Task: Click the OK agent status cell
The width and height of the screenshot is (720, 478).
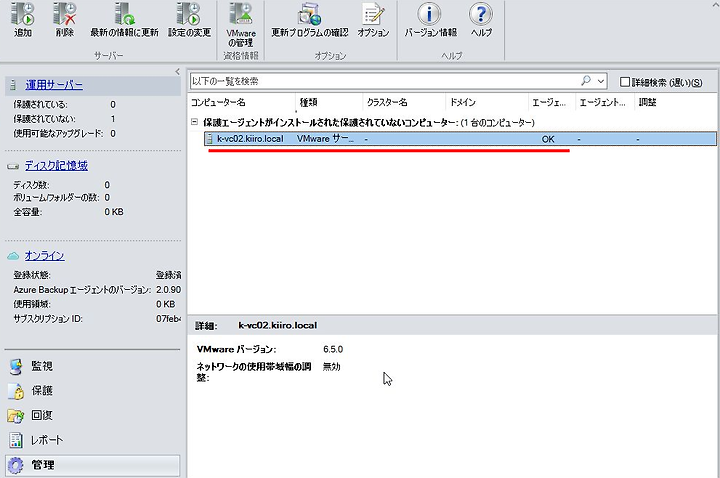Action: tap(548, 139)
